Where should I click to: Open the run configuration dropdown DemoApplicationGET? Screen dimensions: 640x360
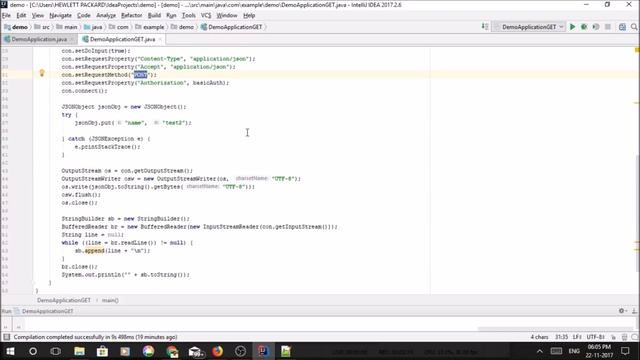(529, 27)
